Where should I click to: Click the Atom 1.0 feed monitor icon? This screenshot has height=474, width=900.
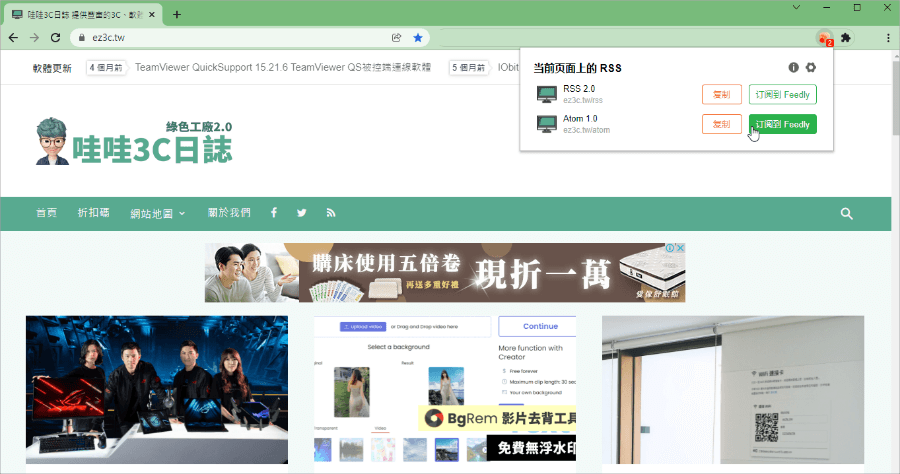[546, 124]
